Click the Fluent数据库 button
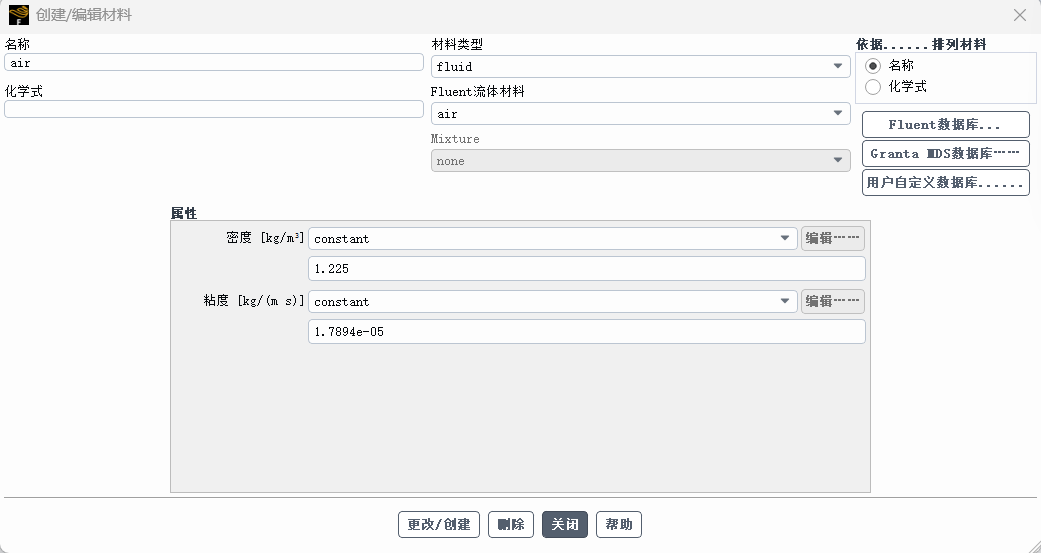This screenshot has width=1041, height=553. 945,125
